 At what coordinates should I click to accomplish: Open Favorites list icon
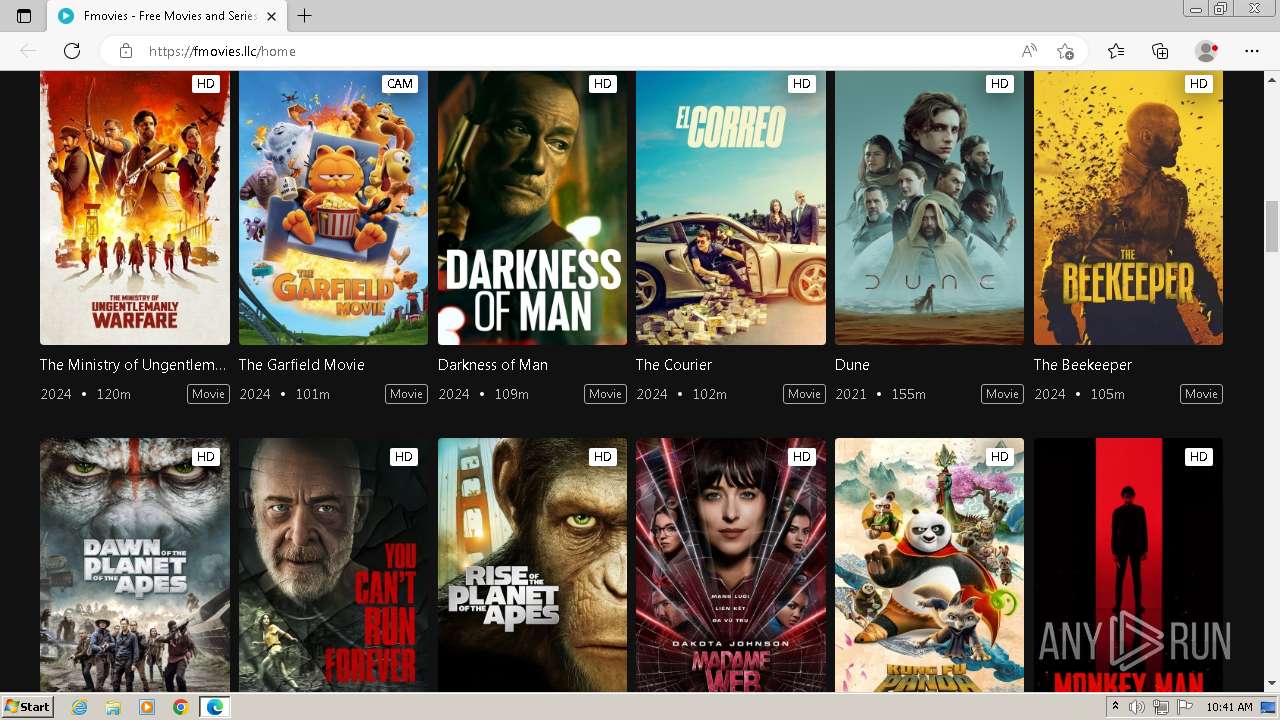point(1116,51)
